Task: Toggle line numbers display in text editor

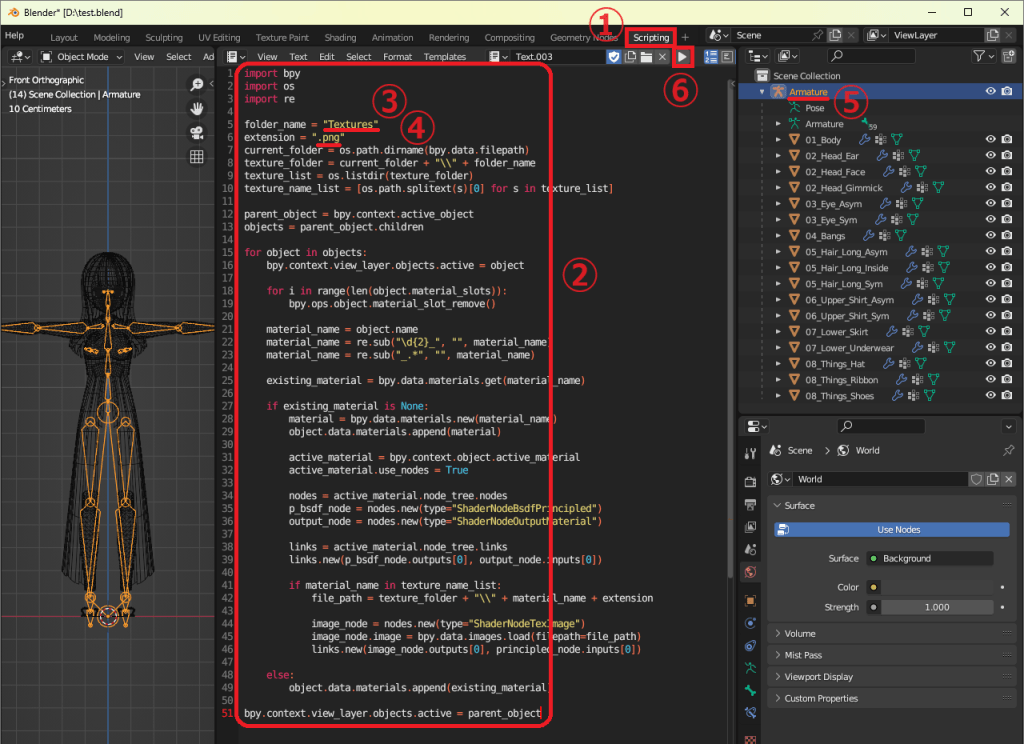Action: click(711, 57)
